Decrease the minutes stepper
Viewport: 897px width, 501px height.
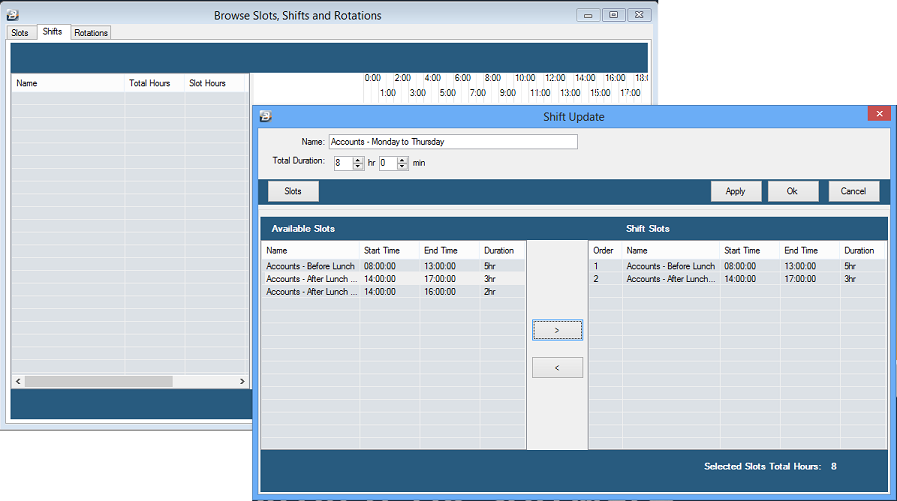[x=403, y=166]
